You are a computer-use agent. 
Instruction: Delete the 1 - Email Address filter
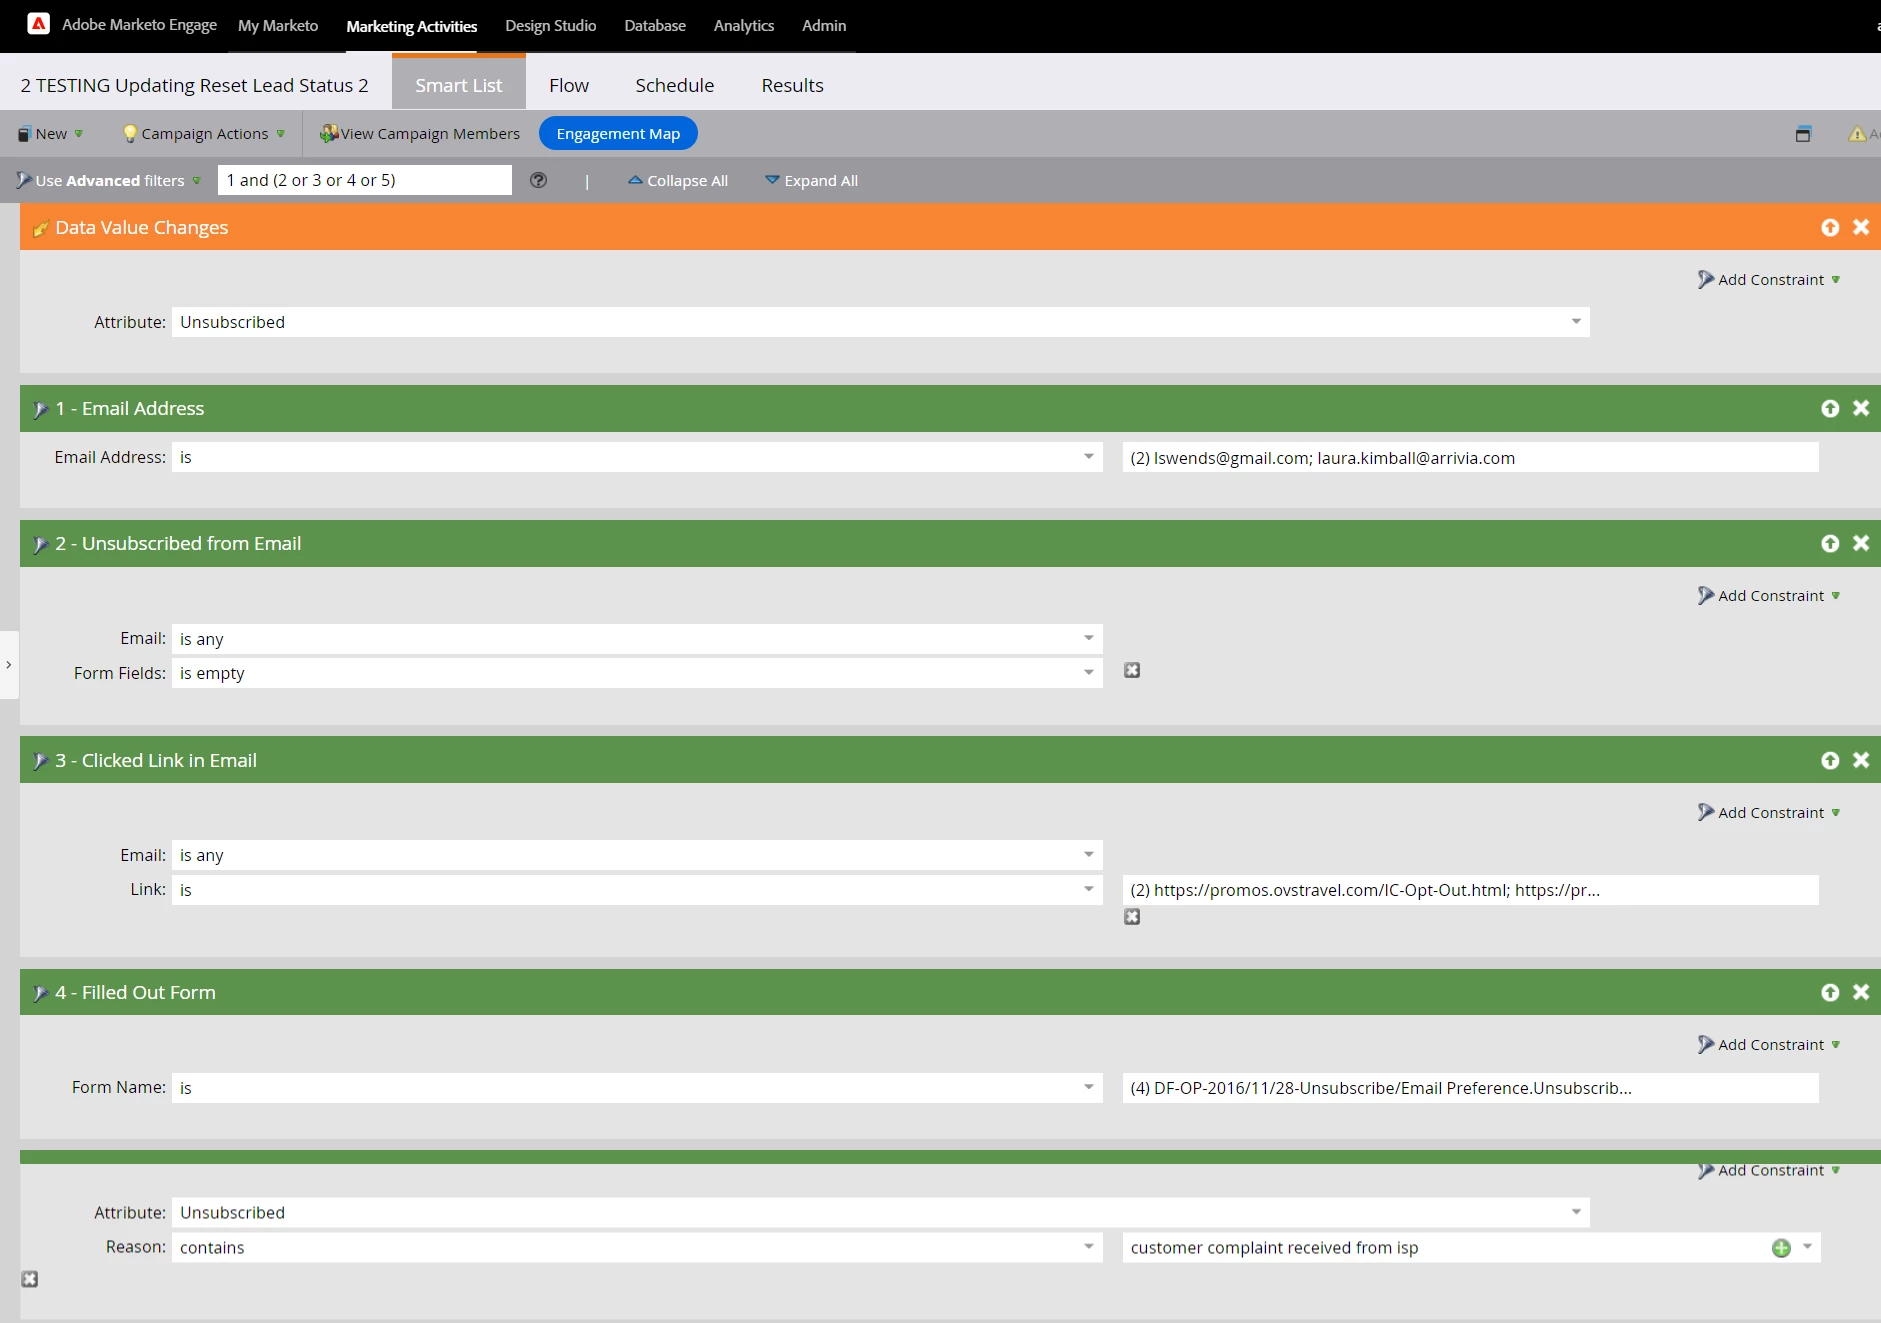click(x=1861, y=408)
